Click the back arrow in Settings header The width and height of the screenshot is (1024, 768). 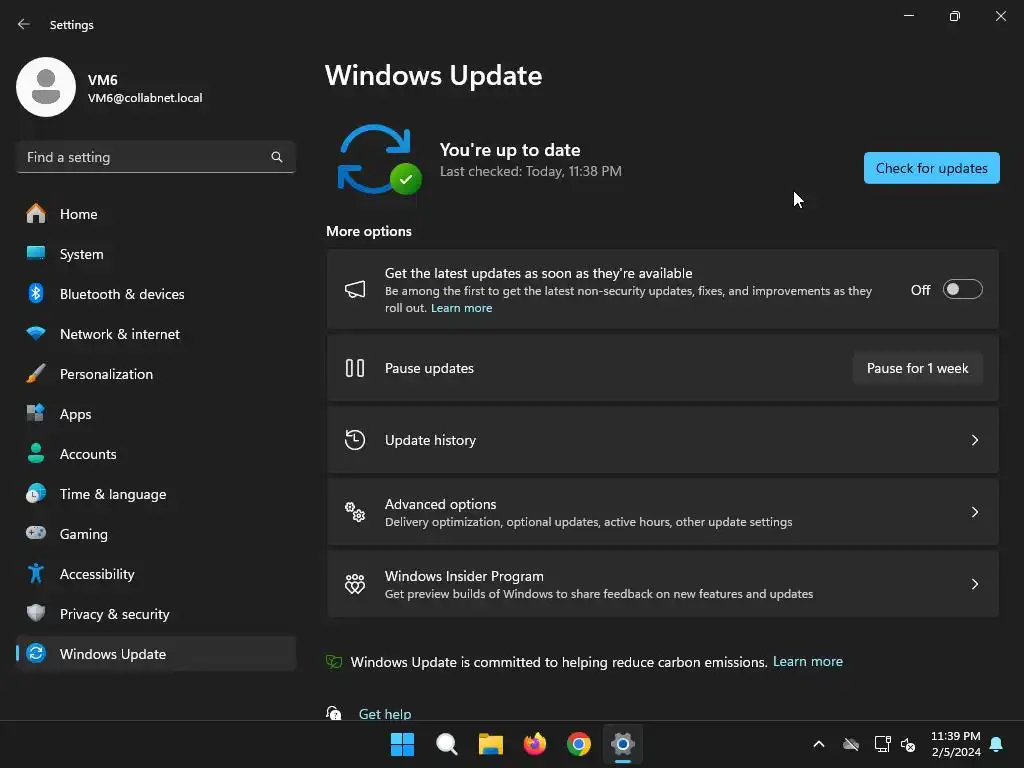click(24, 24)
